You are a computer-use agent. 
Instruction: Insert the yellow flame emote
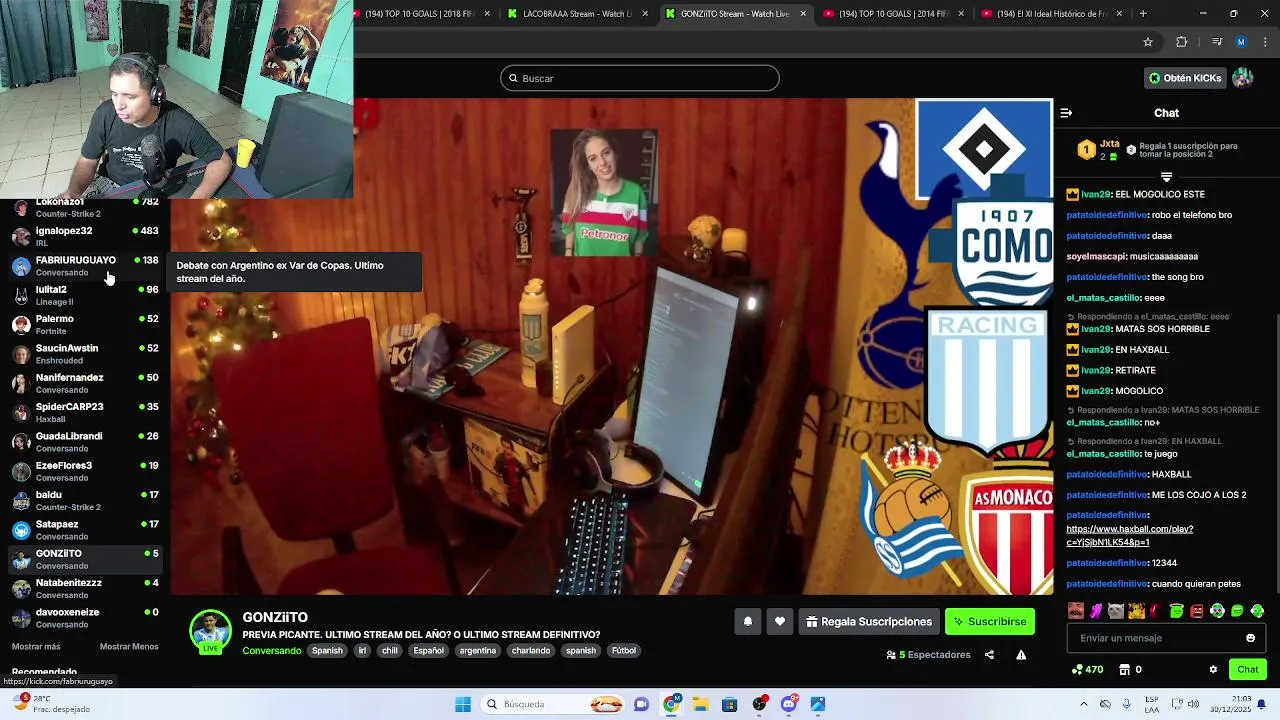[x=1136, y=611]
